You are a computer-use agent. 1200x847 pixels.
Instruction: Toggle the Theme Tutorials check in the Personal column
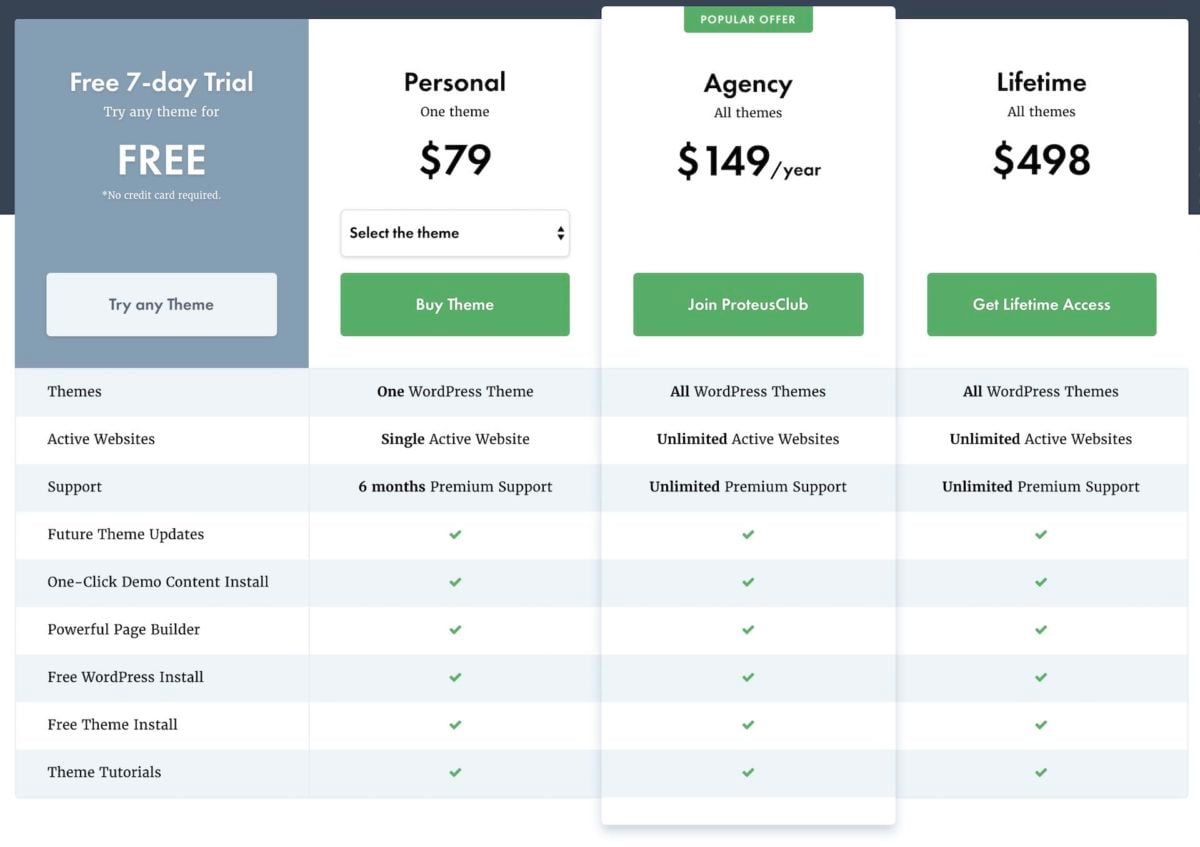455,772
